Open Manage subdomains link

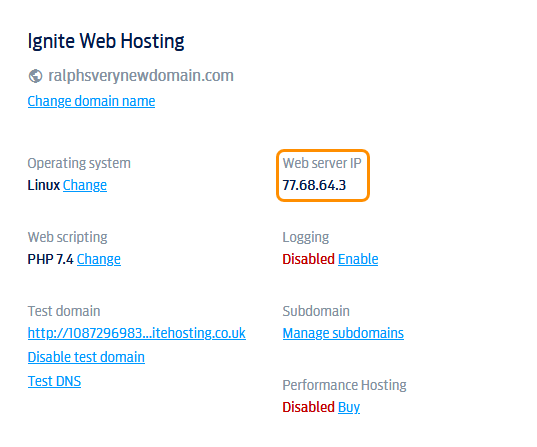coord(343,333)
